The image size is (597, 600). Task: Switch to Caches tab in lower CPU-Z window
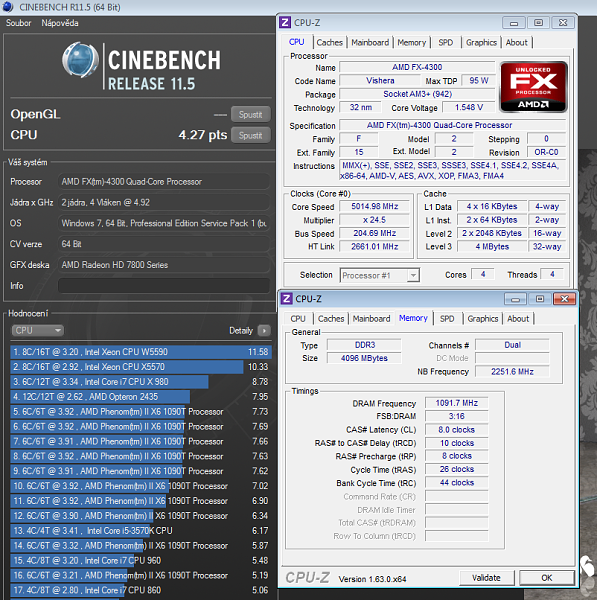tap(331, 319)
